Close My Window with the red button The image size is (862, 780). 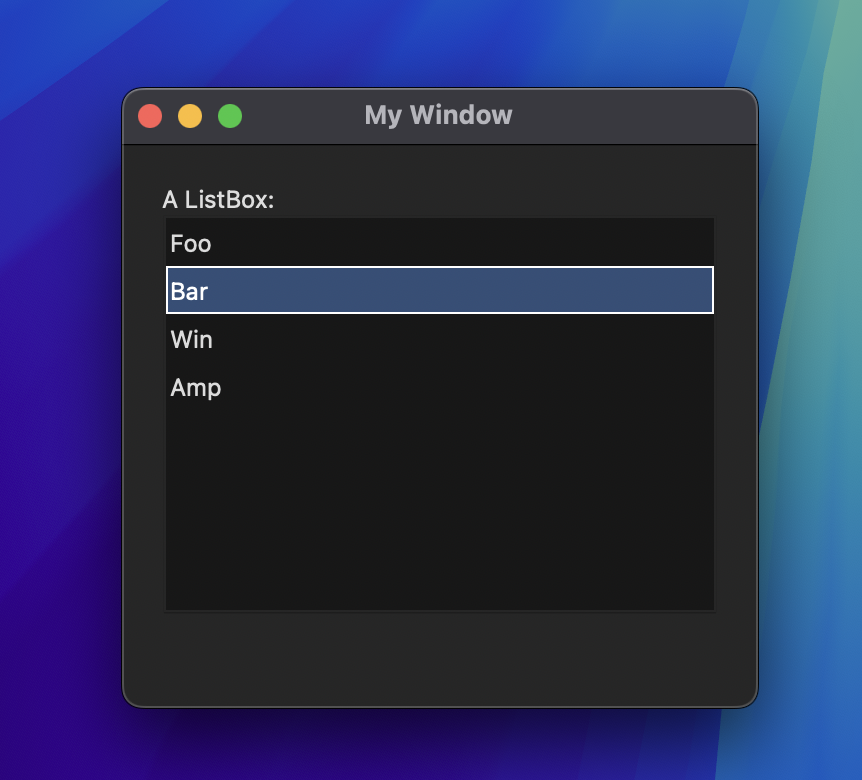[150, 116]
